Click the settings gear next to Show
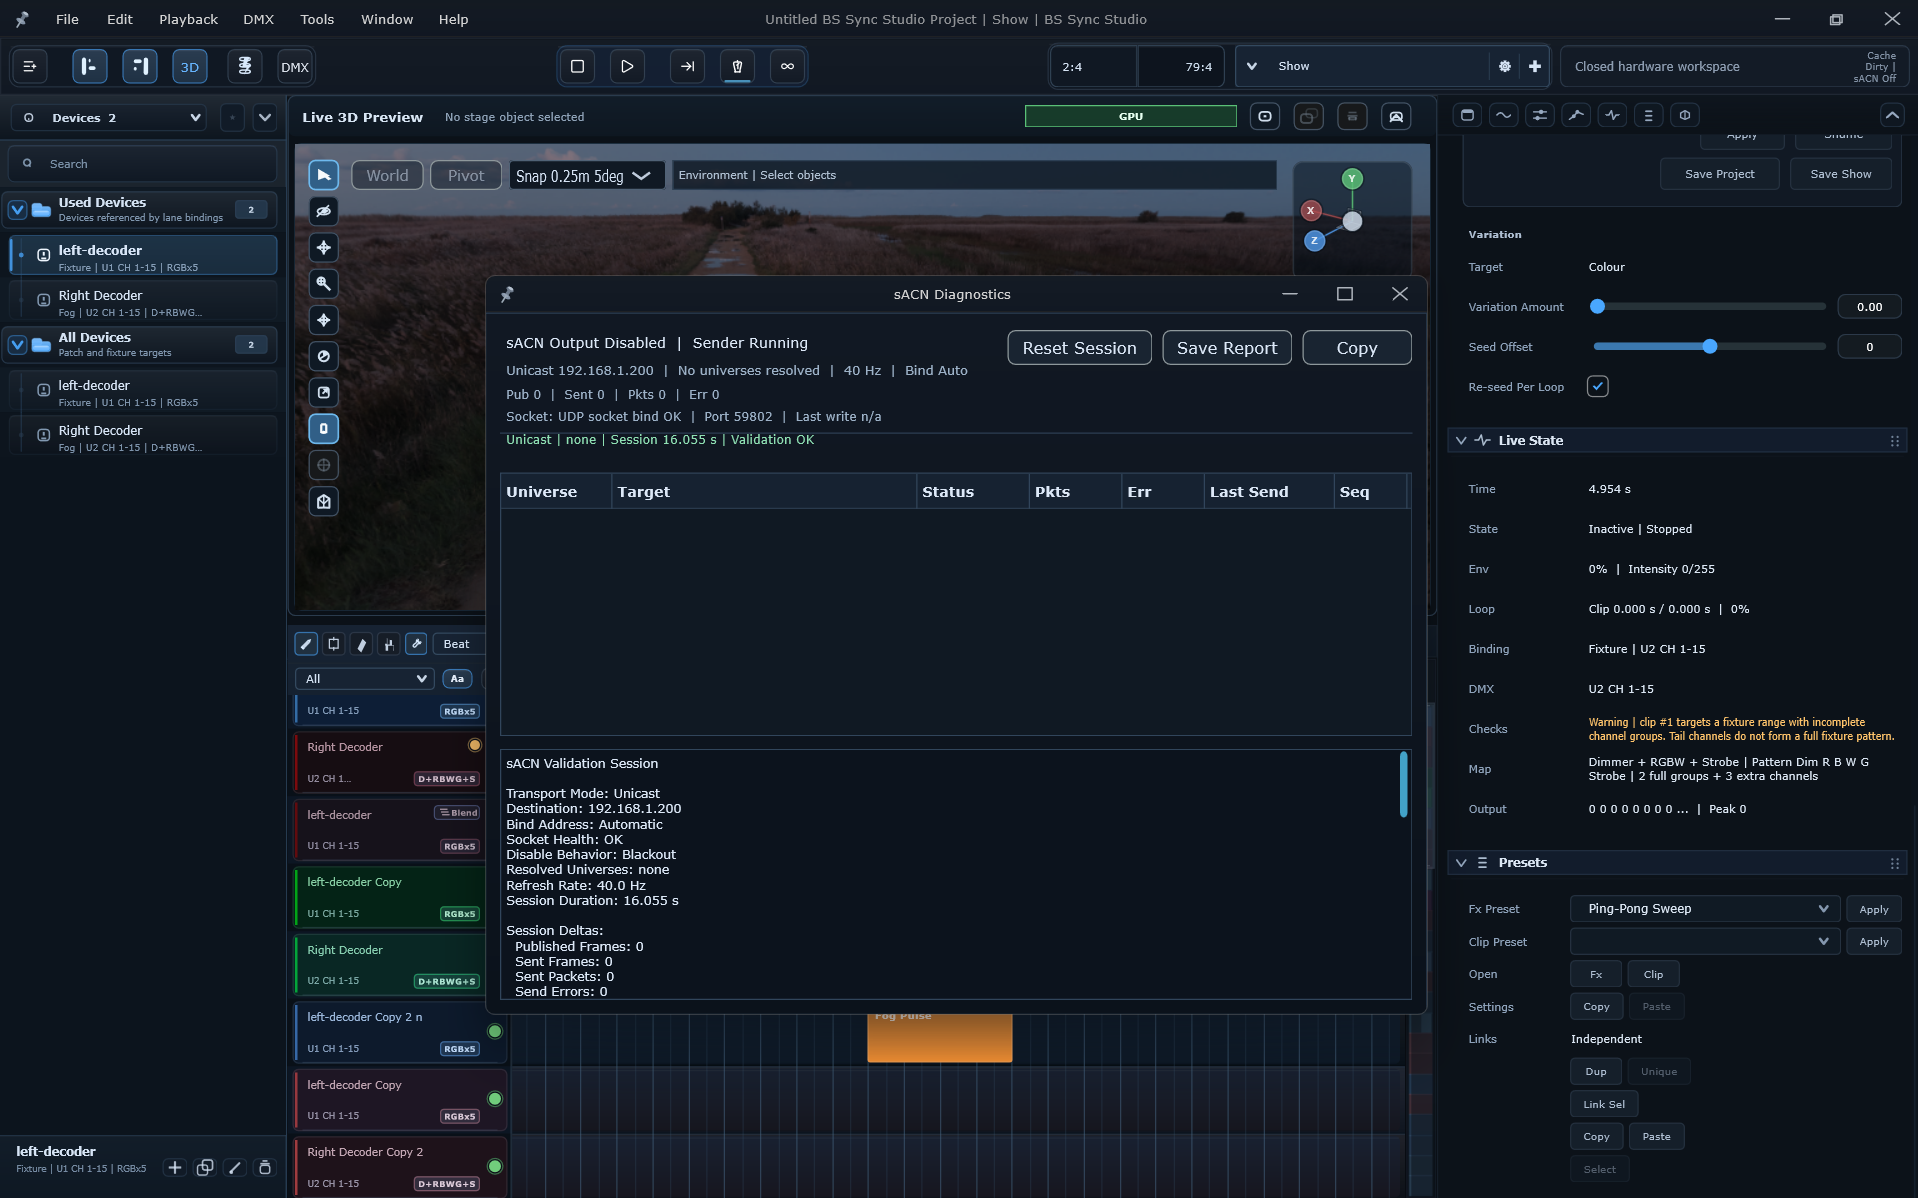 click(x=1505, y=66)
